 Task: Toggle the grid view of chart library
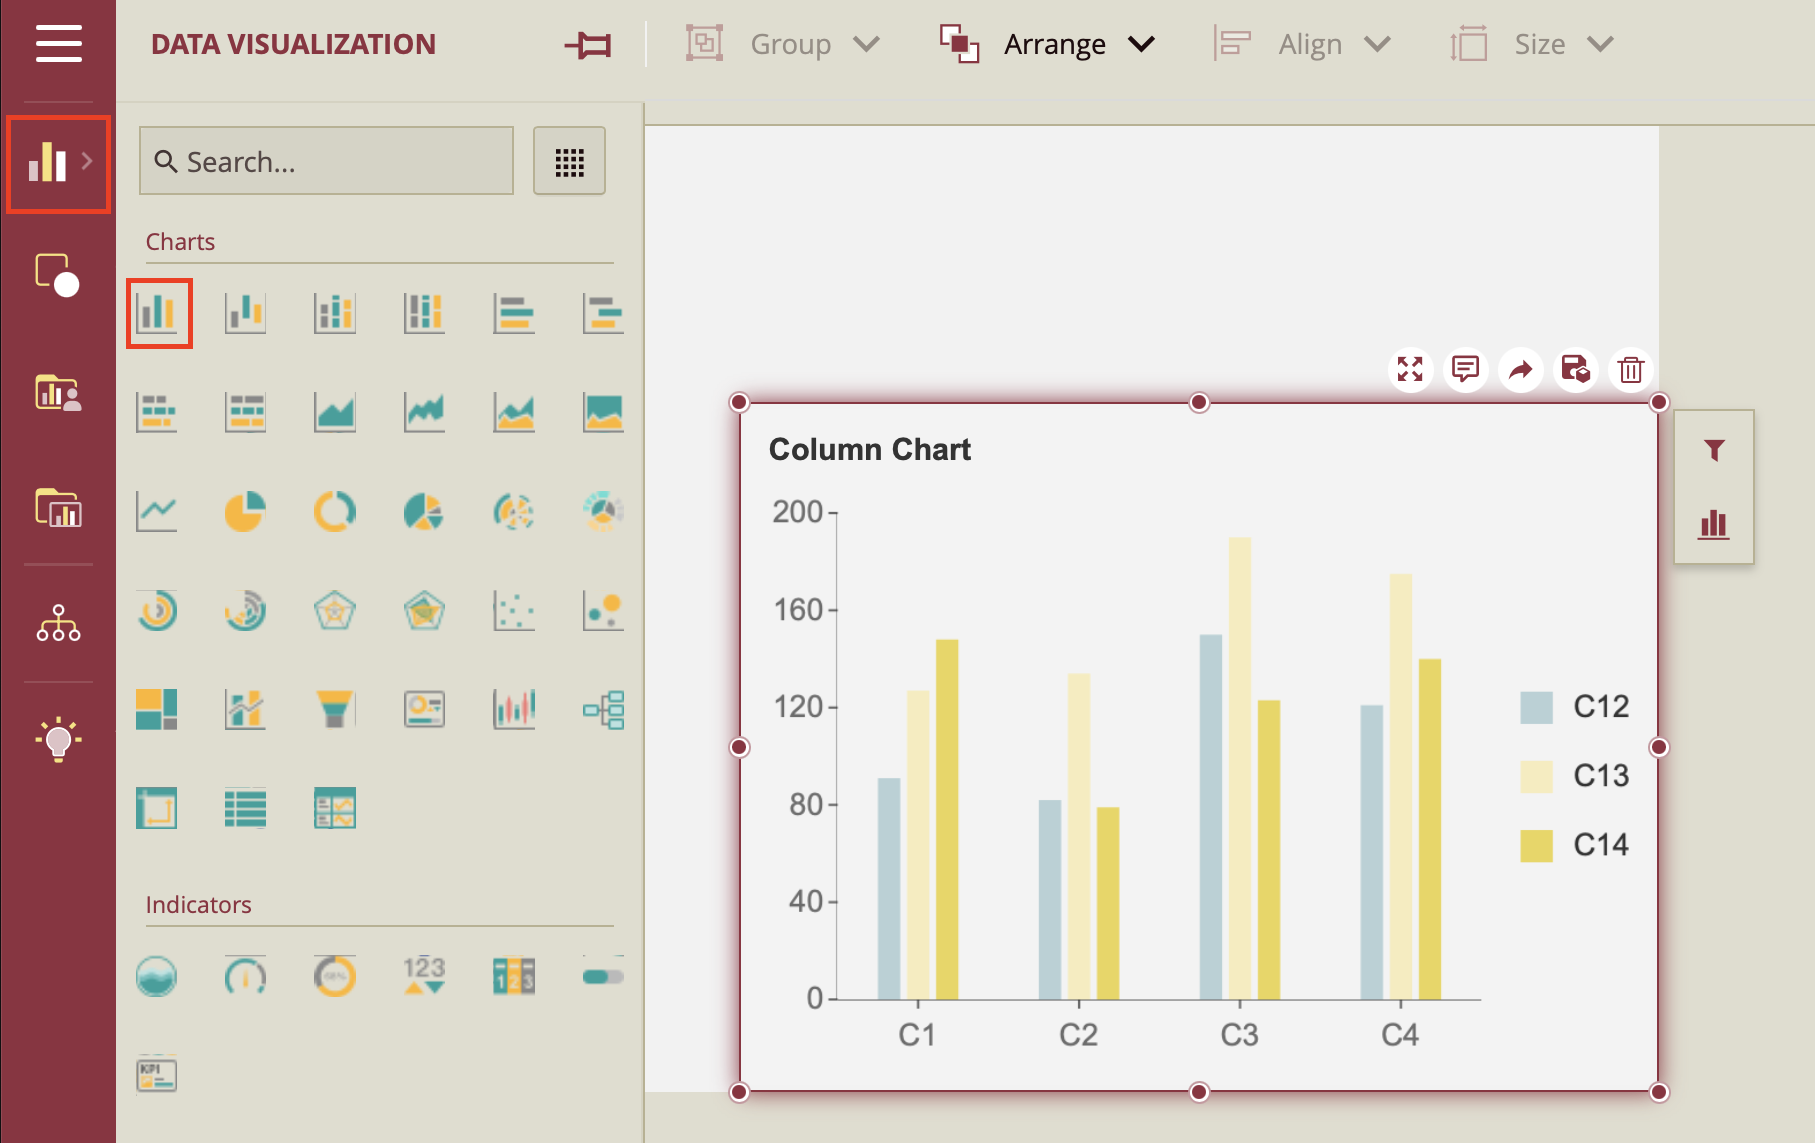569,161
